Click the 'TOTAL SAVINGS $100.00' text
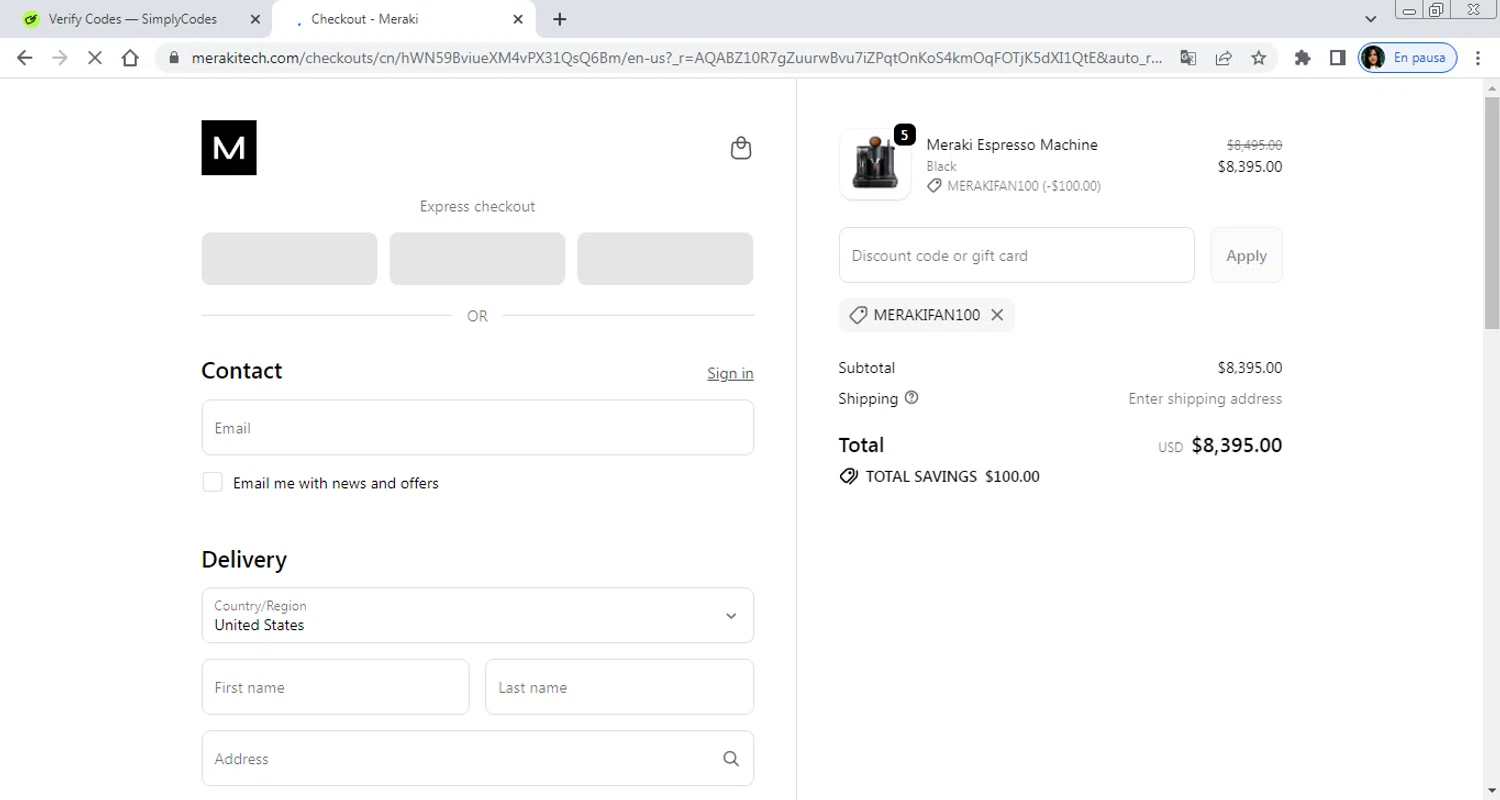1500x800 pixels. pyautogui.click(x=952, y=476)
